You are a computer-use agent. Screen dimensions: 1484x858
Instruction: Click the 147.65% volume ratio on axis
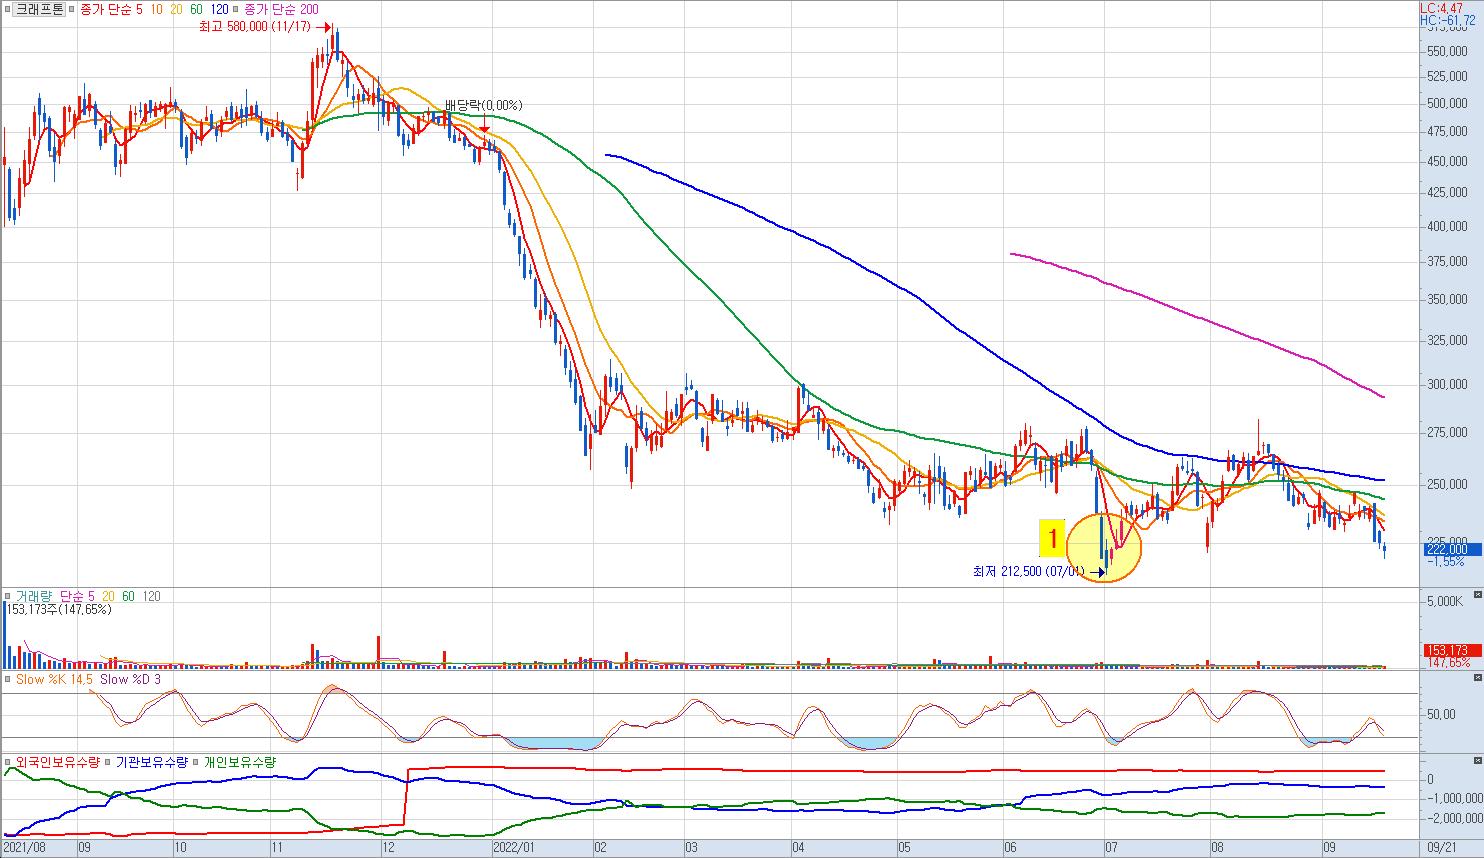click(1447, 663)
